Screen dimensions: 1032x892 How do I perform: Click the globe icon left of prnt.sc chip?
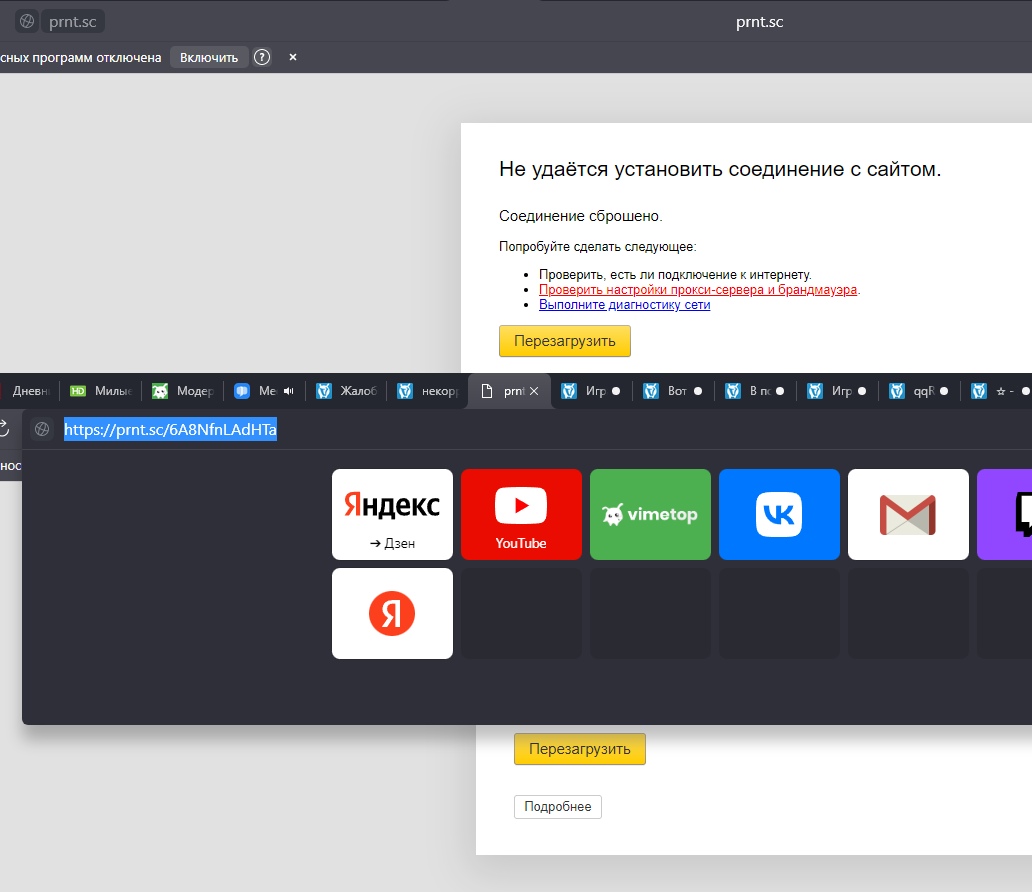click(27, 21)
